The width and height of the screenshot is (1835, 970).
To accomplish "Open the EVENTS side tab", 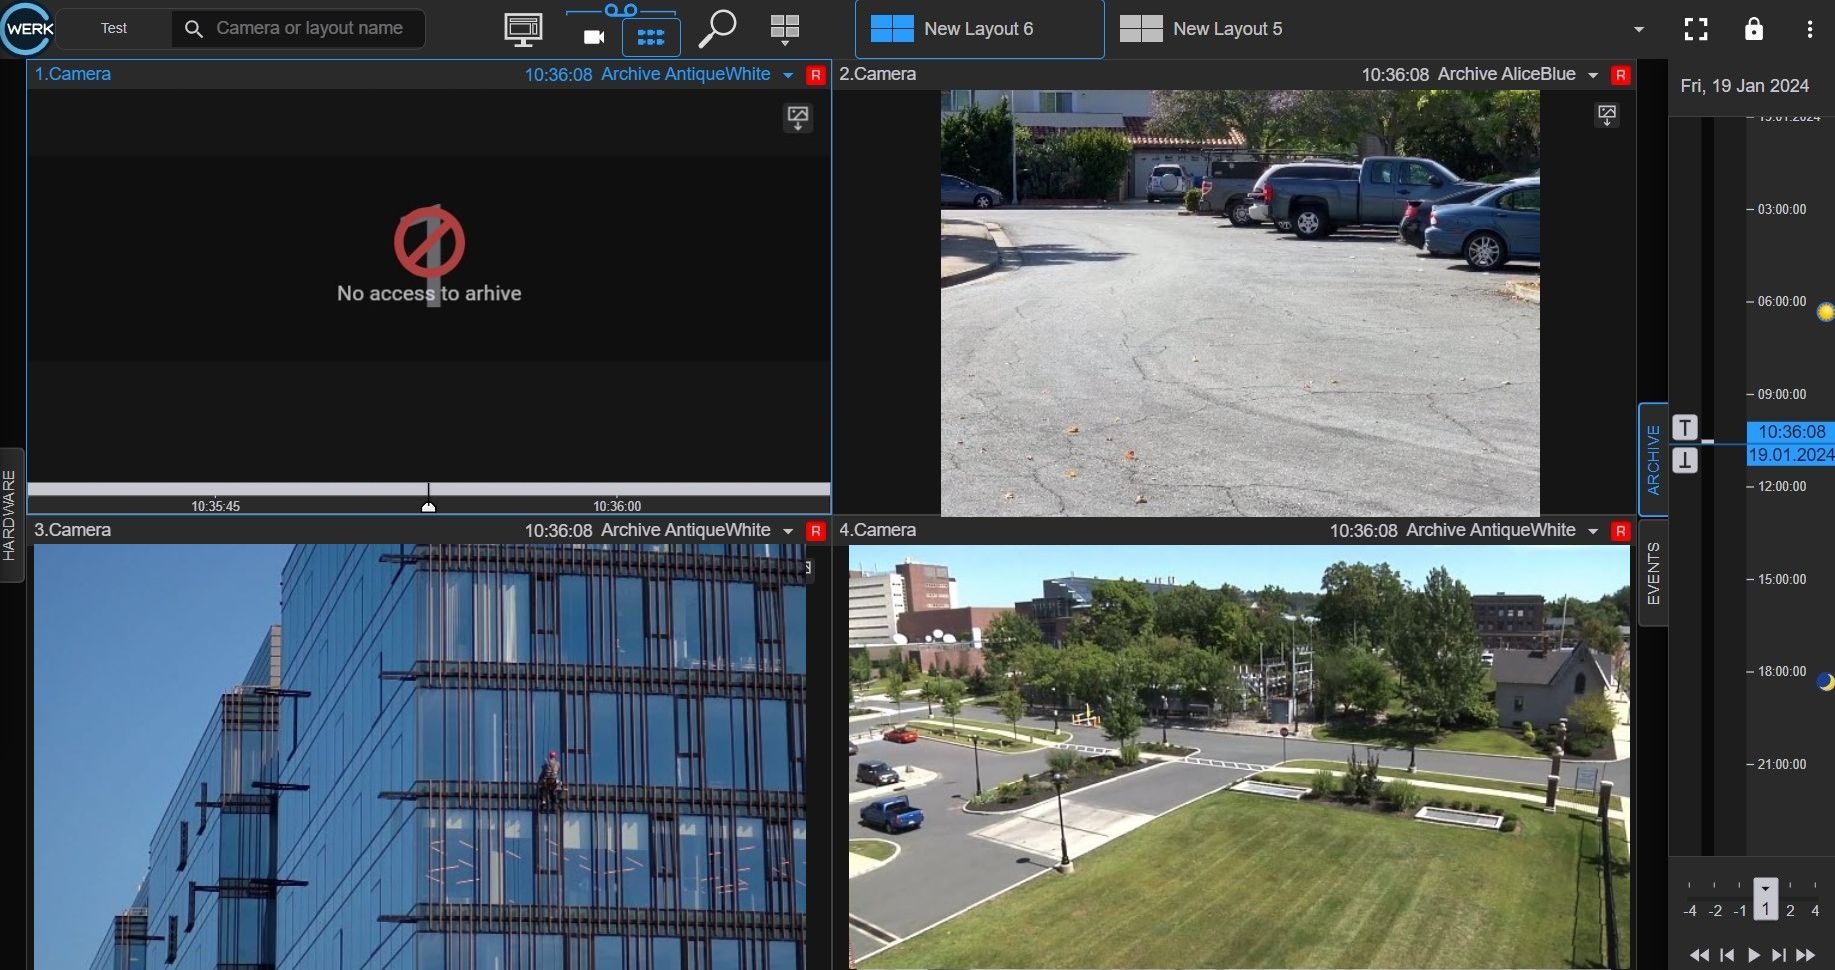I will click(x=1653, y=573).
